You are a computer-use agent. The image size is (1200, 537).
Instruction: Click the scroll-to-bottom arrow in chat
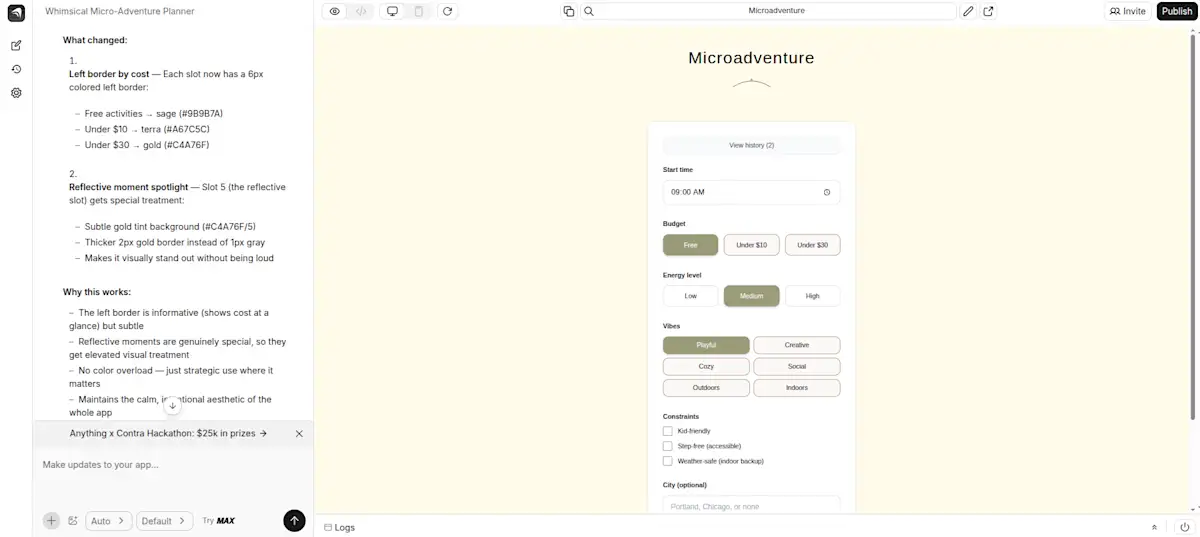[x=172, y=405]
